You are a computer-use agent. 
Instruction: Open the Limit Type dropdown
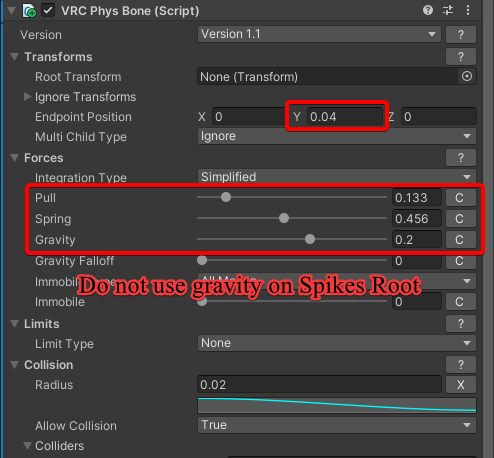[x=337, y=343]
